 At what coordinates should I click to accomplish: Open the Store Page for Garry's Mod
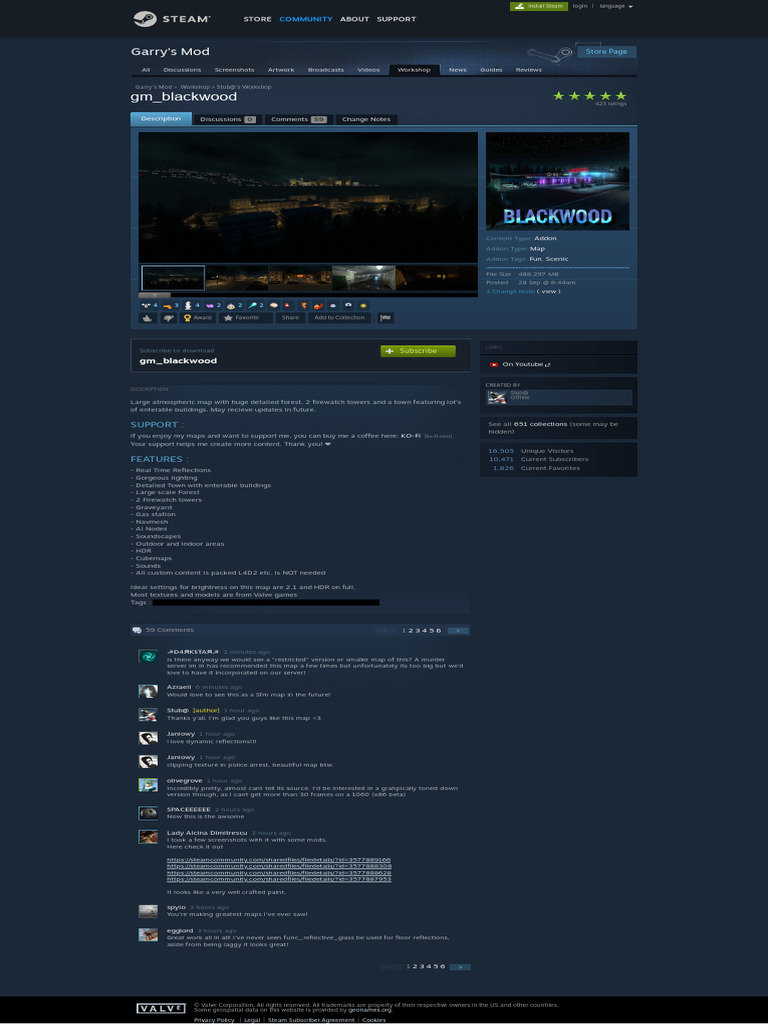click(x=606, y=52)
